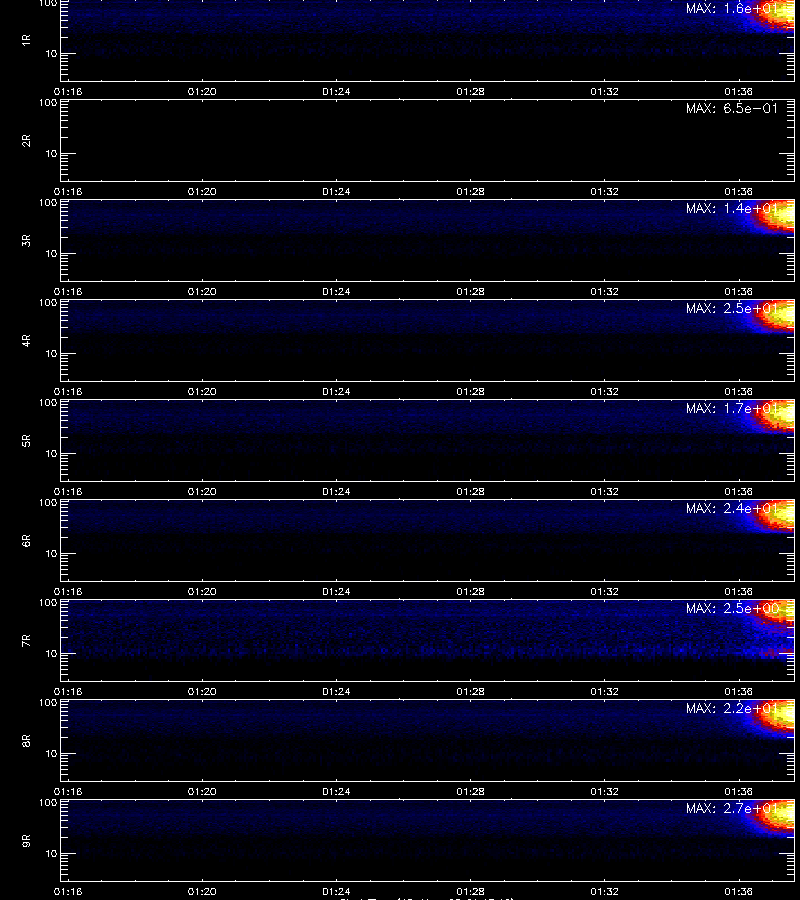
Task: Select the MAX: 2.7e+01 annotation
Action: point(732,808)
